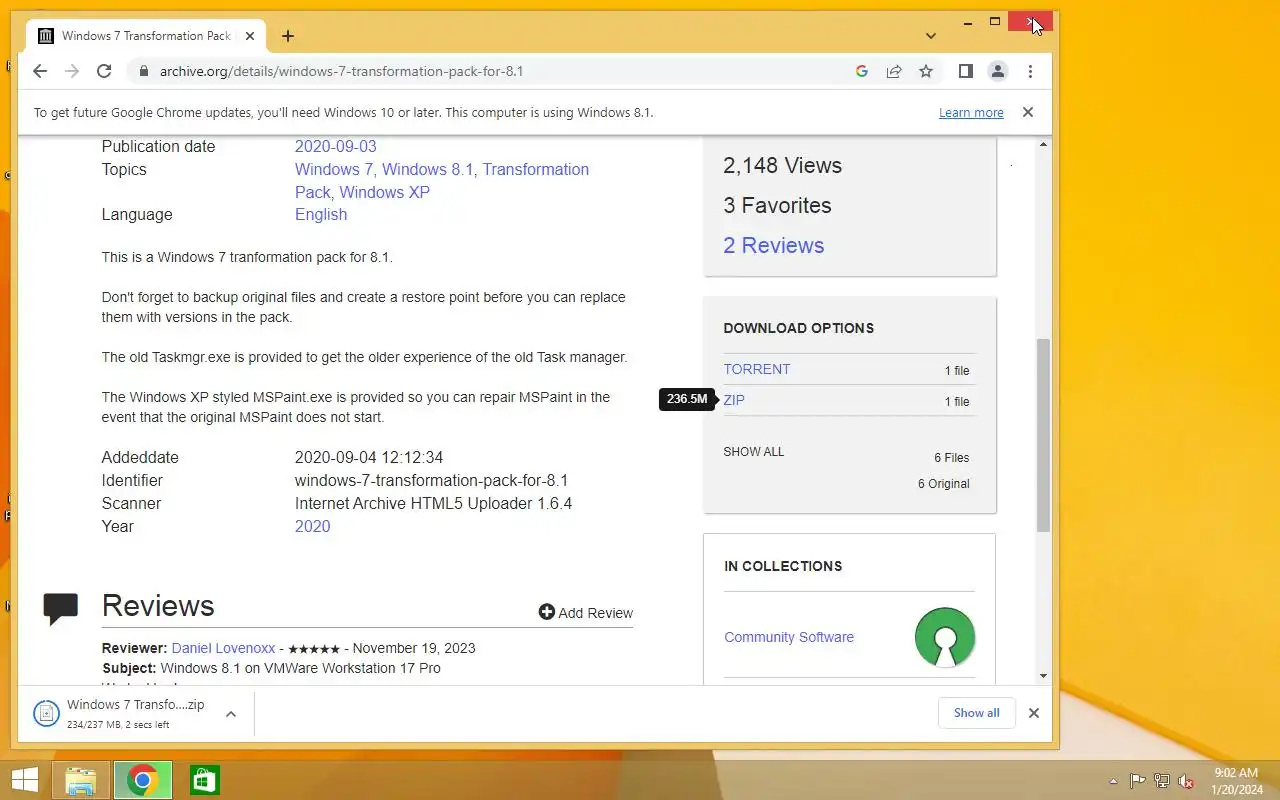1280x800 pixels.
Task: Open the Windows 8.1 topic link
Action: click(427, 169)
